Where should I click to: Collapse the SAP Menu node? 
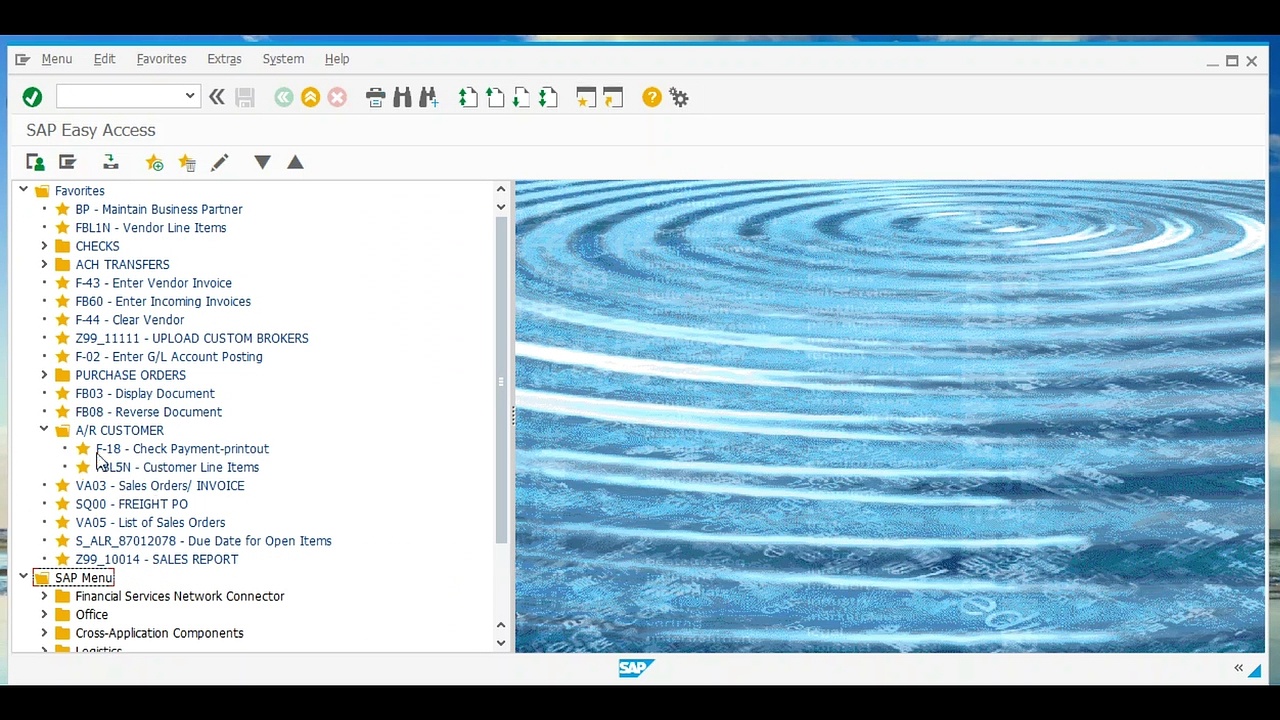(23, 578)
